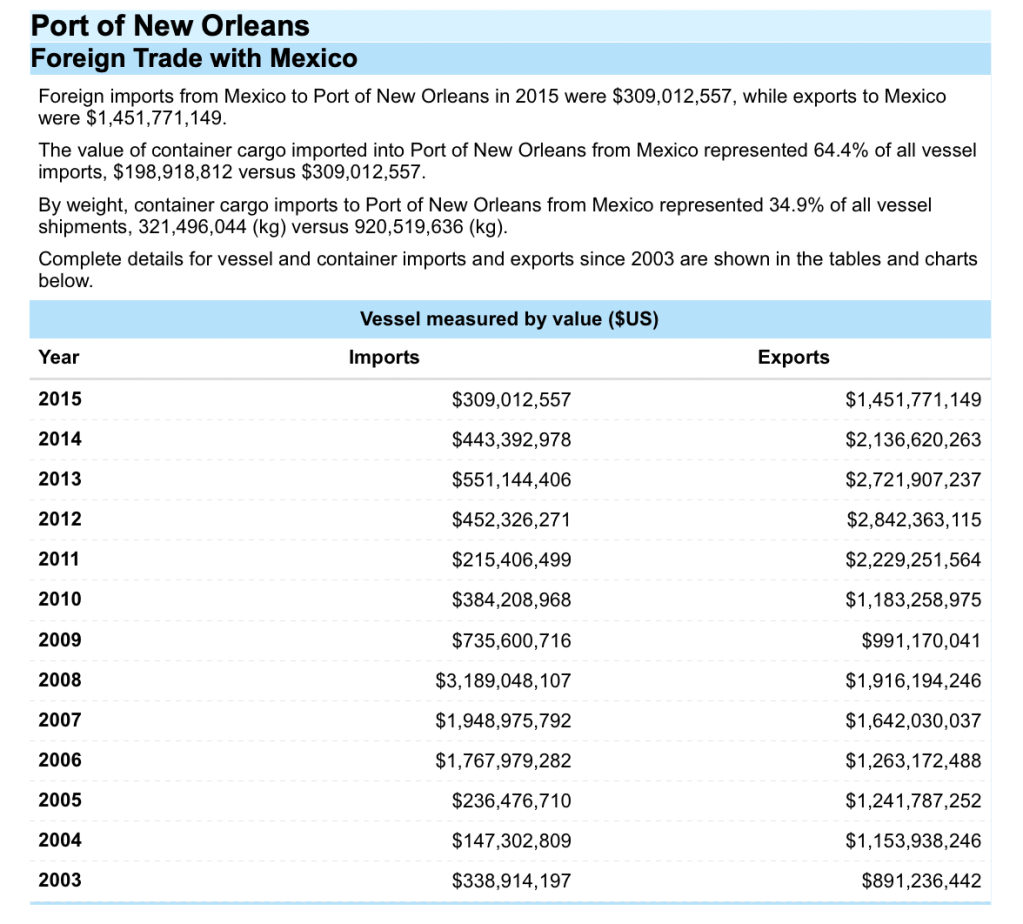Click the 2015 imports value $309,012,557 in table

point(511,400)
